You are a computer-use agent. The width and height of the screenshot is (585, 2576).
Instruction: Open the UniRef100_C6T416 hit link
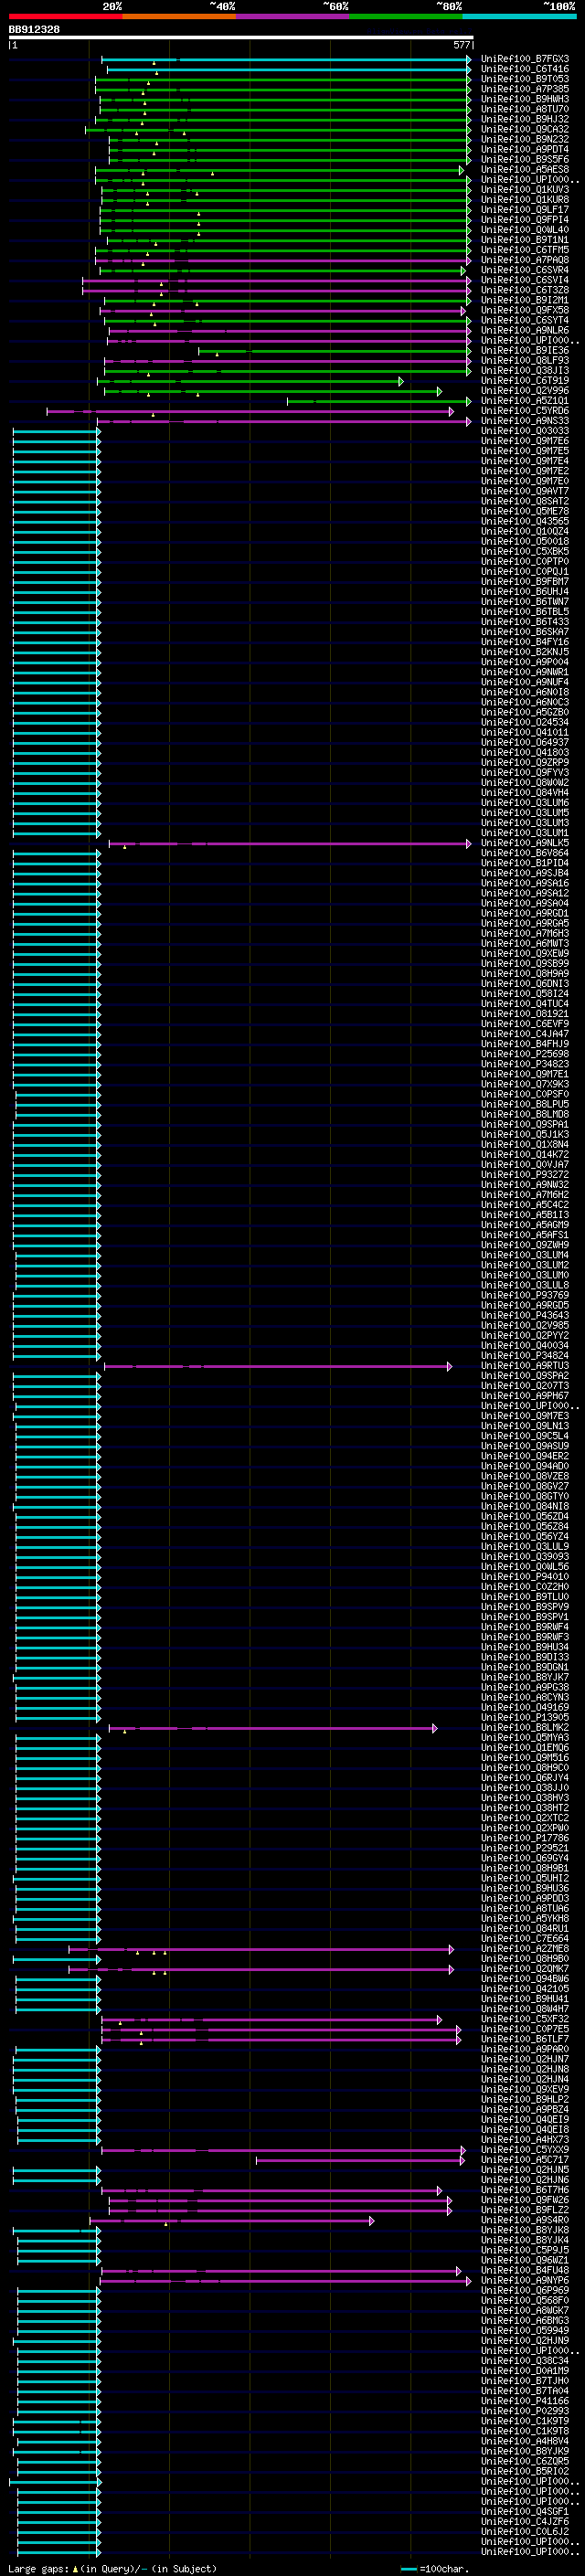click(525, 69)
